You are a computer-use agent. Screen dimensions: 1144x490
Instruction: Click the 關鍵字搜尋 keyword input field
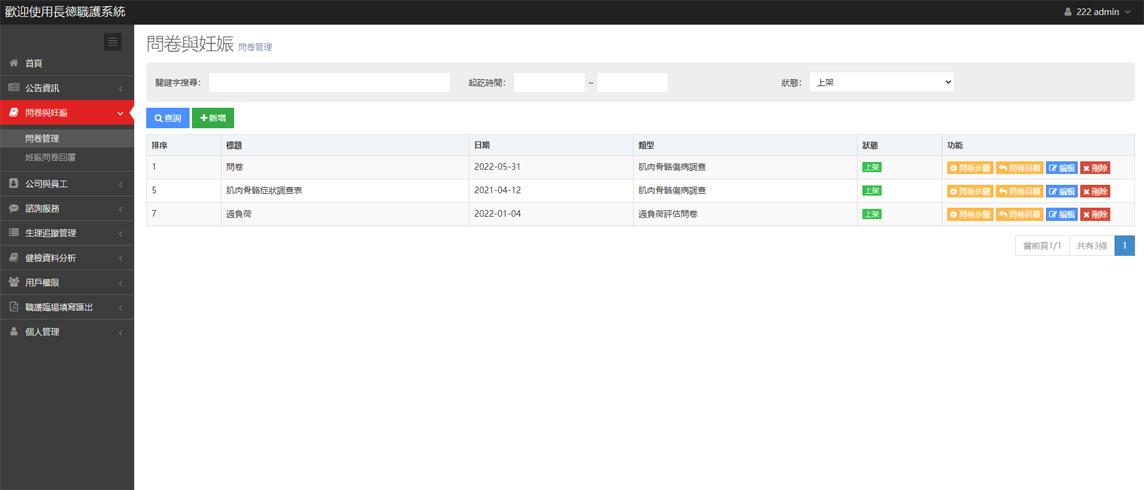[x=329, y=82]
